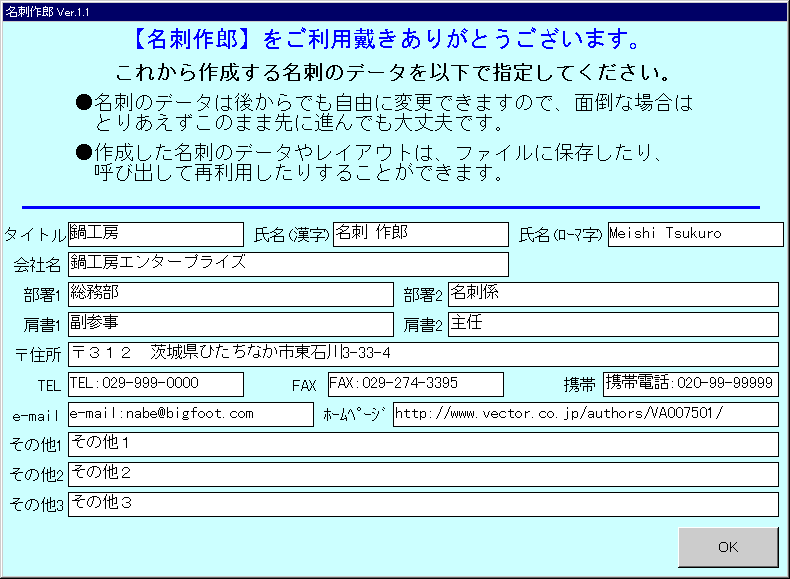Click the FAX field 029-274-3395

(x=416, y=384)
